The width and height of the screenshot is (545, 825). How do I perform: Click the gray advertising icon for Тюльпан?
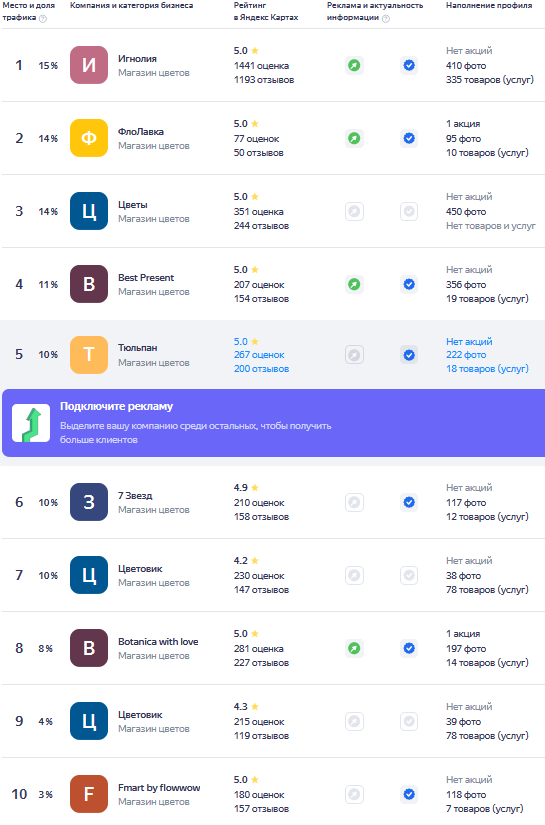point(355,355)
